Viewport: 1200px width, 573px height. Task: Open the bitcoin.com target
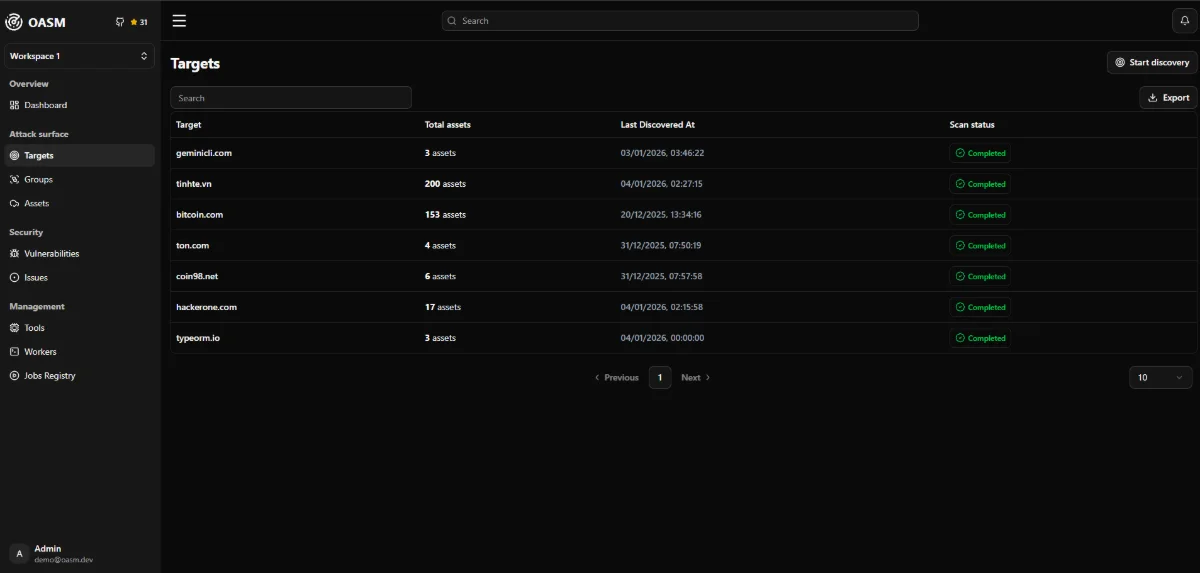(199, 215)
